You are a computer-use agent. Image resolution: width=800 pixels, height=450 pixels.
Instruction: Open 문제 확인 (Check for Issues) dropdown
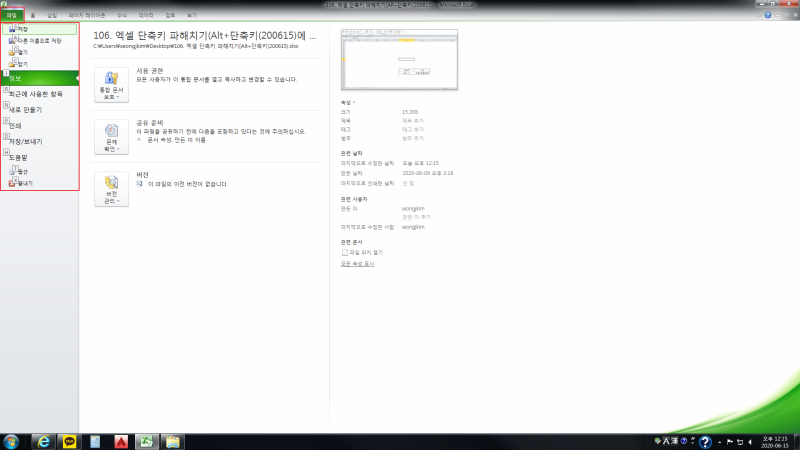(x=111, y=137)
